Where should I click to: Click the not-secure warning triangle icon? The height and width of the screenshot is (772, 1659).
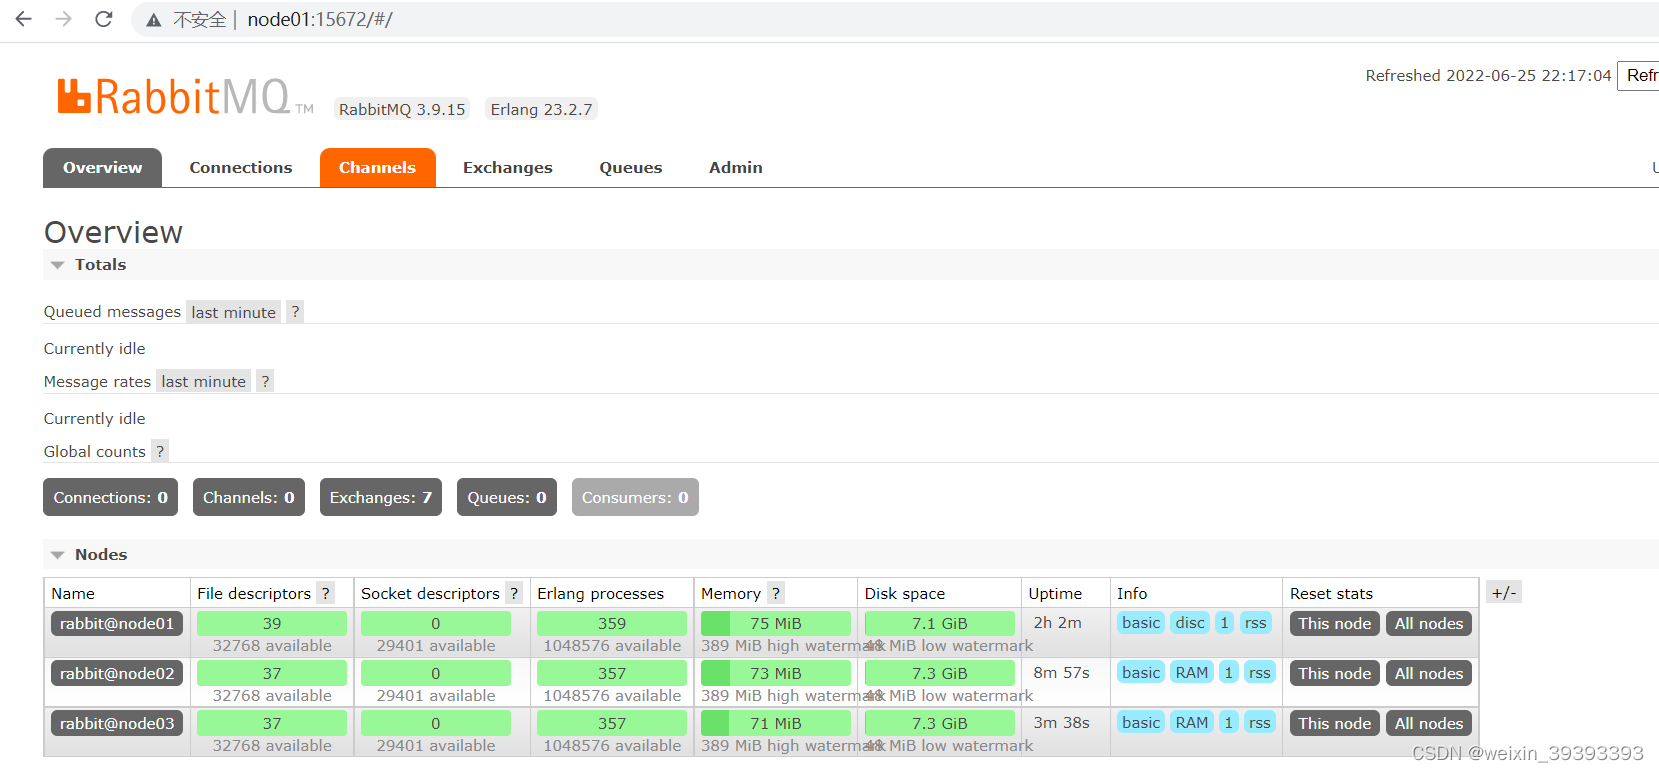coord(153,20)
